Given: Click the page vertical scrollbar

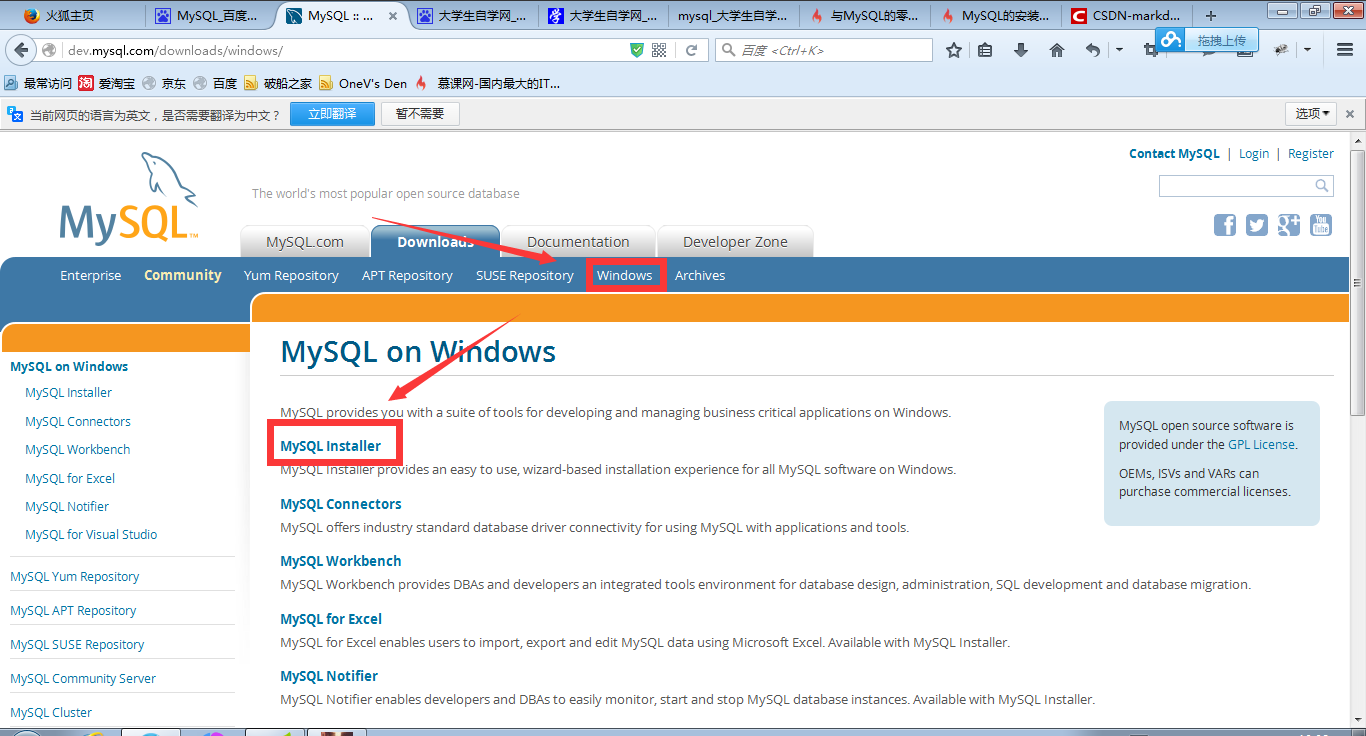Looking at the screenshot, I should (x=1357, y=282).
